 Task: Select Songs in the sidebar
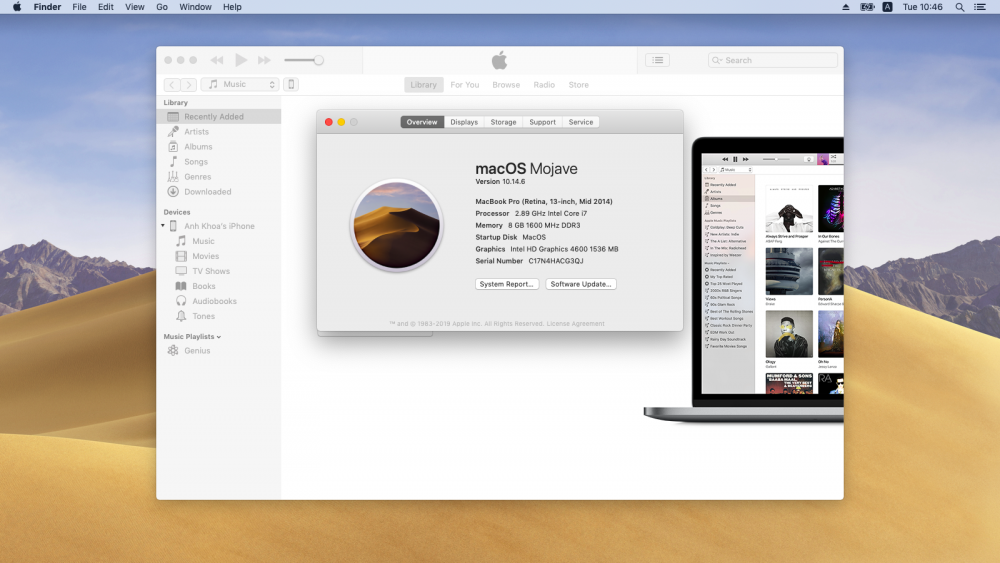pyautogui.click(x=219, y=162)
